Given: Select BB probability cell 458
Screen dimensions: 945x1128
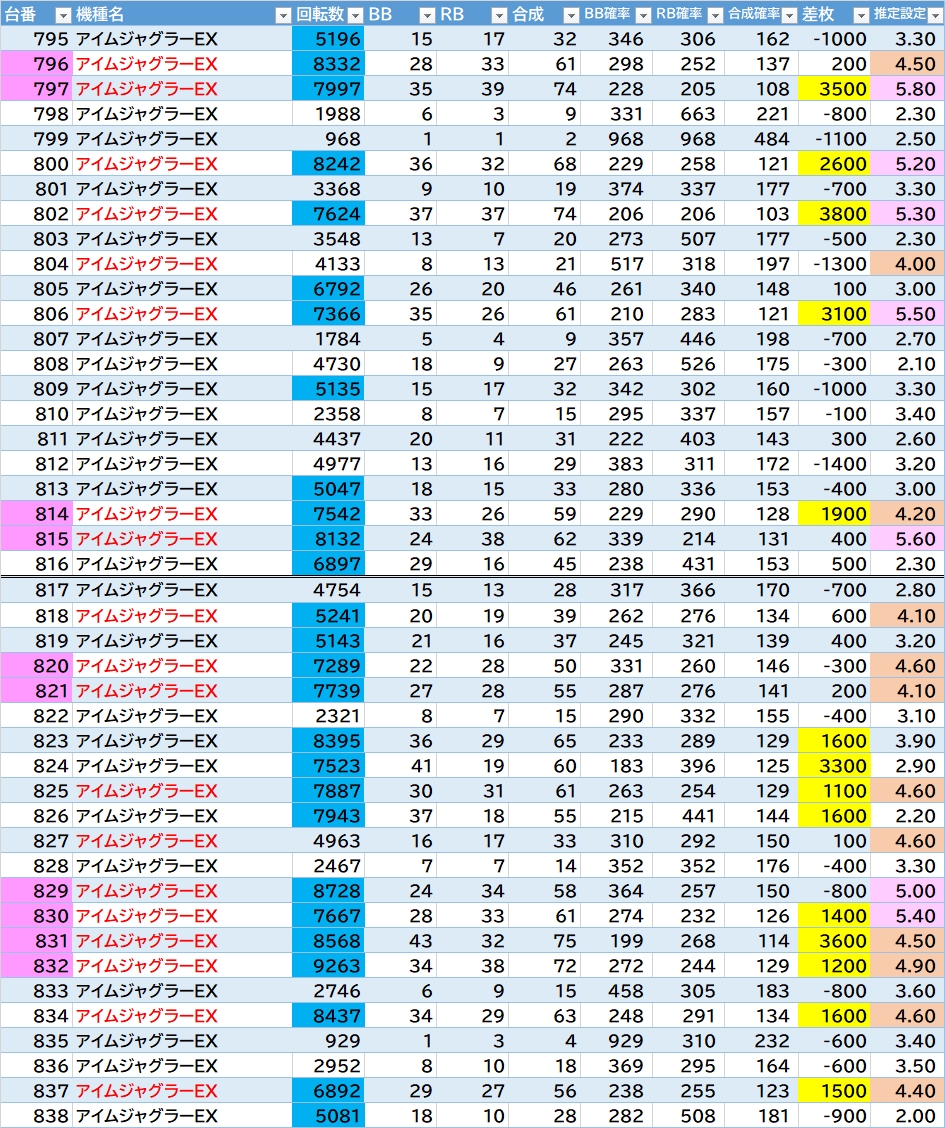Looking at the screenshot, I should pyautogui.click(x=617, y=991).
